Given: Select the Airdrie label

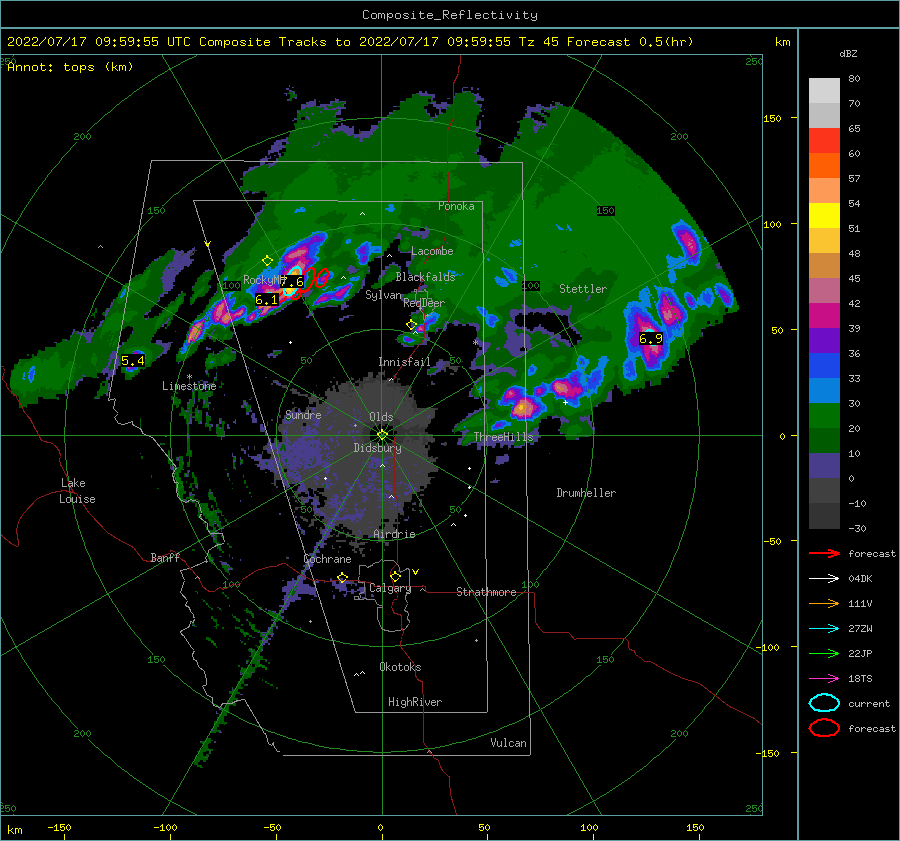Looking at the screenshot, I should click(394, 534).
